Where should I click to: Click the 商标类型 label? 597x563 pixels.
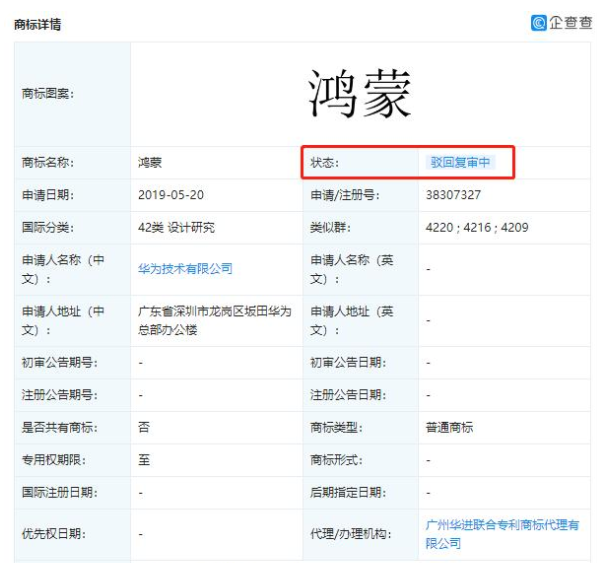[x=336, y=427]
